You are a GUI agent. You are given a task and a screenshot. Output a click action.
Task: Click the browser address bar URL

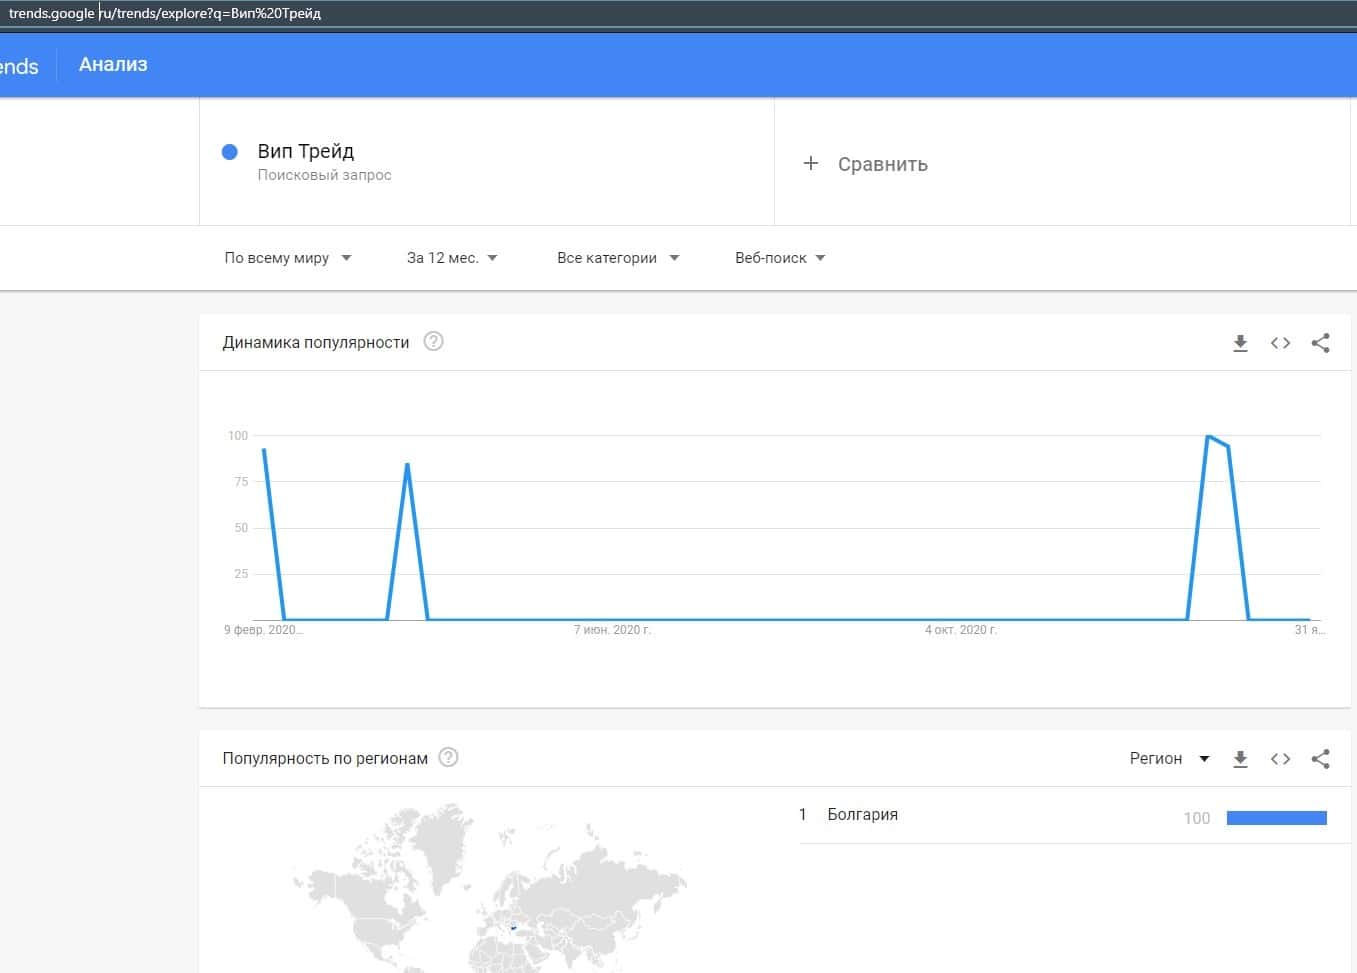pyautogui.click(x=165, y=13)
